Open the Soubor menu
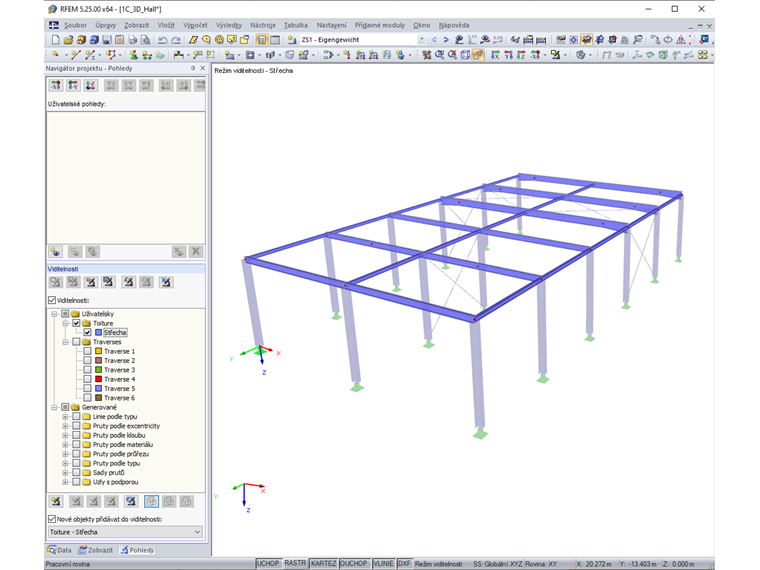The height and width of the screenshot is (570, 760). (75, 25)
